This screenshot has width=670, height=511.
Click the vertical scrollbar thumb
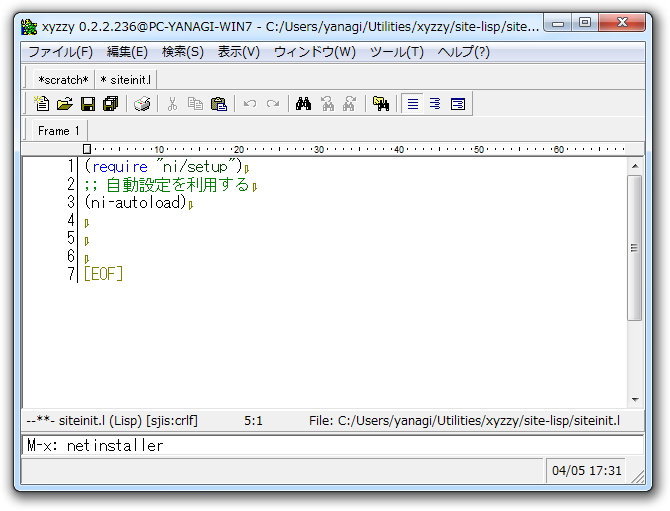pos(635,247)
